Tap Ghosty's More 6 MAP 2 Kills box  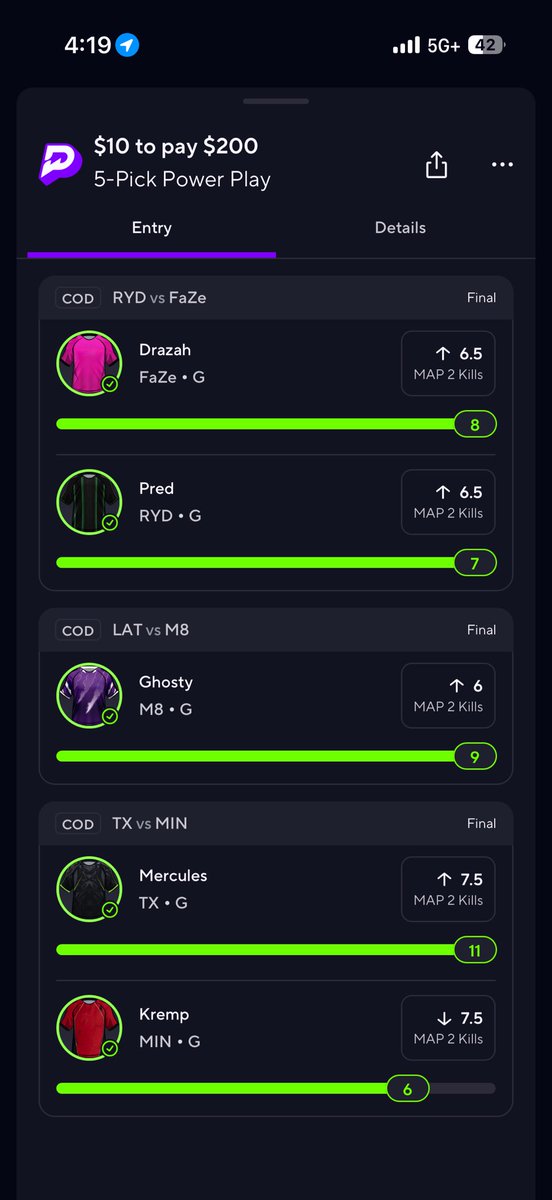(x=448, y=696)
